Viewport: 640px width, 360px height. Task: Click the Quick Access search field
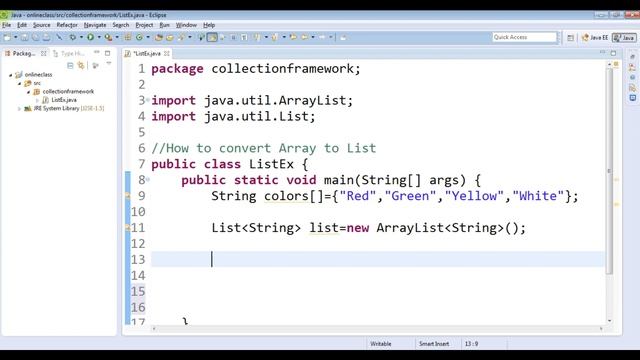pyautogui.click(x=524, y=37)
